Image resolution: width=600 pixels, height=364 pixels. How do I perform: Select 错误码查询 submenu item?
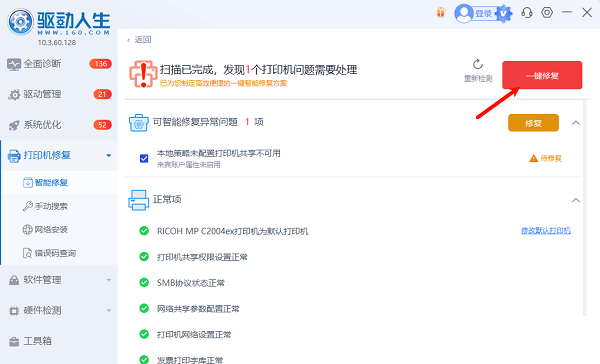pyautogui.click(x=60, y=253)
